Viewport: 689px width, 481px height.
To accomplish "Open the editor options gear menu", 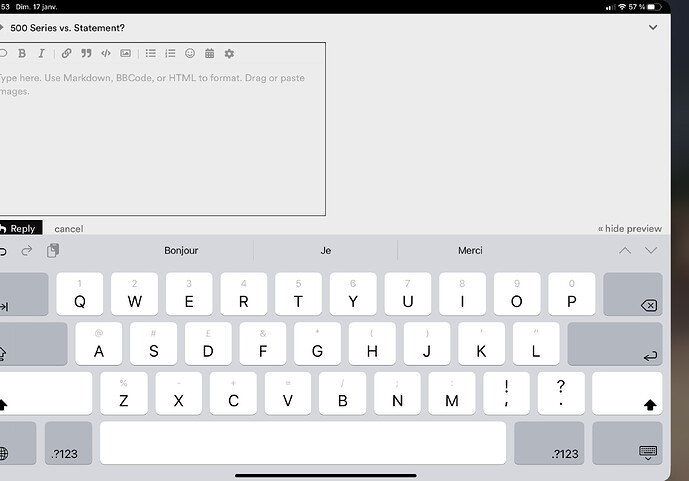I will pos(229,53).
